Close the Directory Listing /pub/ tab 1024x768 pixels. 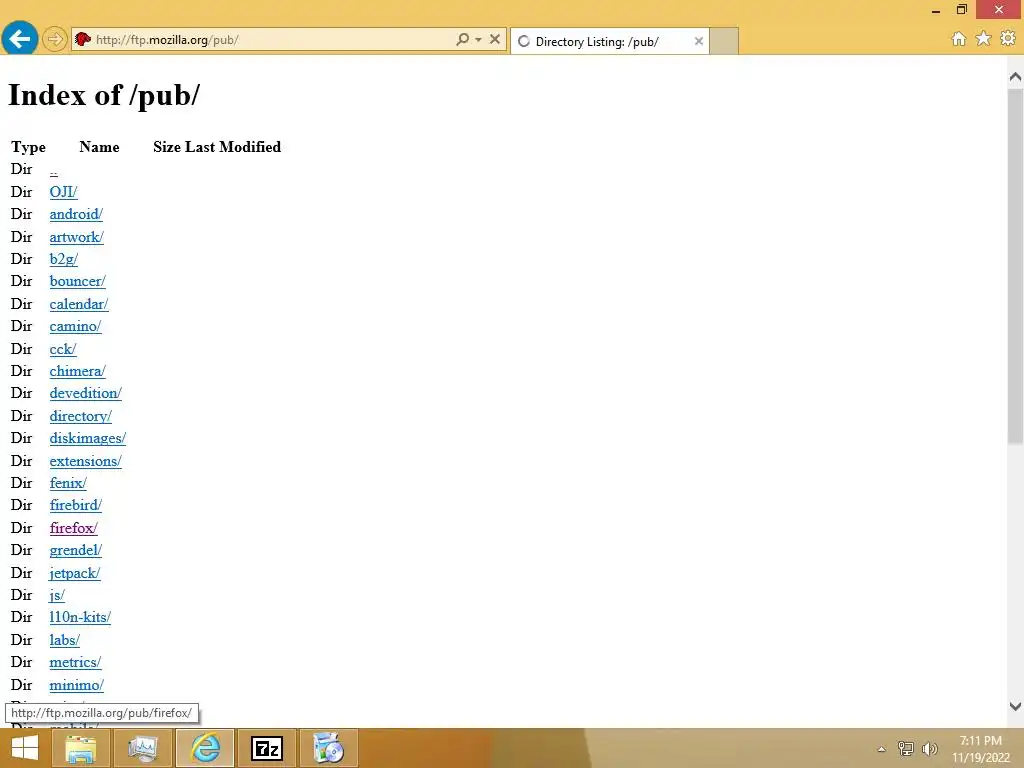pos(699,41)
